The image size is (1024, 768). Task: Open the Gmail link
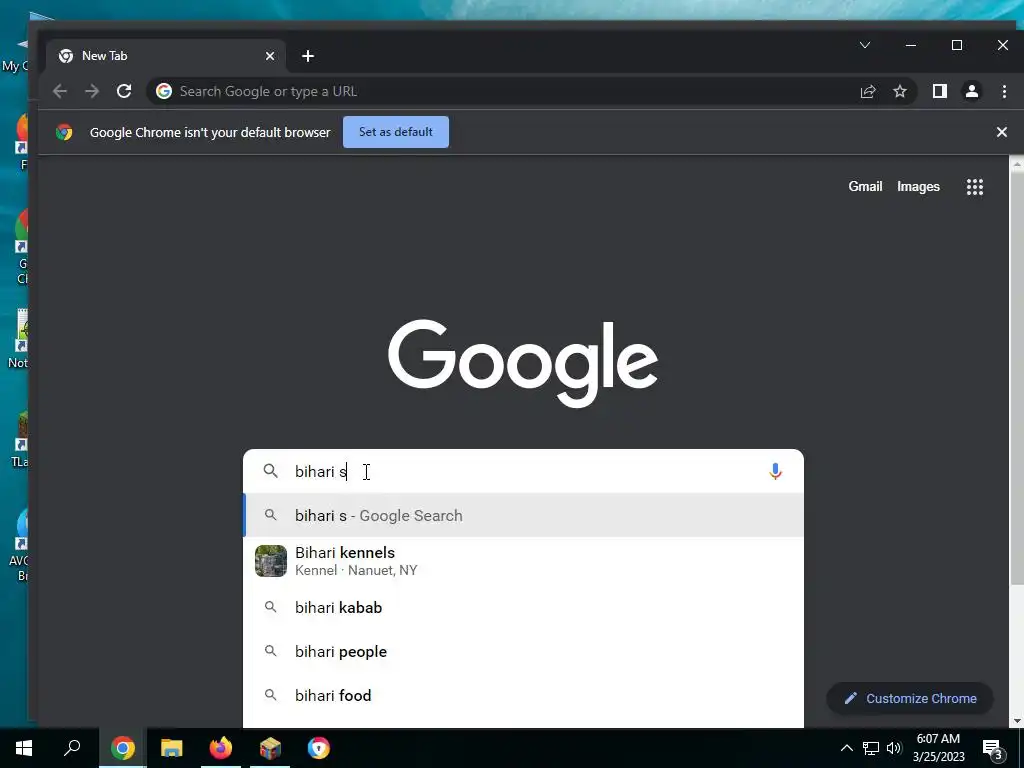click(865, 187)
